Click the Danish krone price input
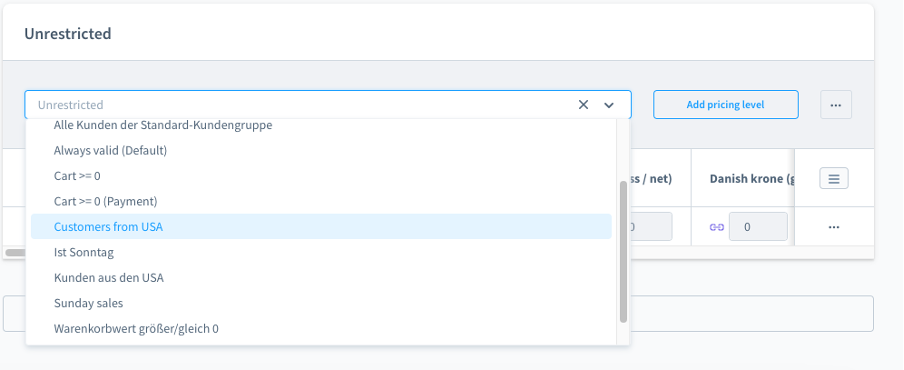This screenshot has width=904, height=370. (x=758, y=226)
